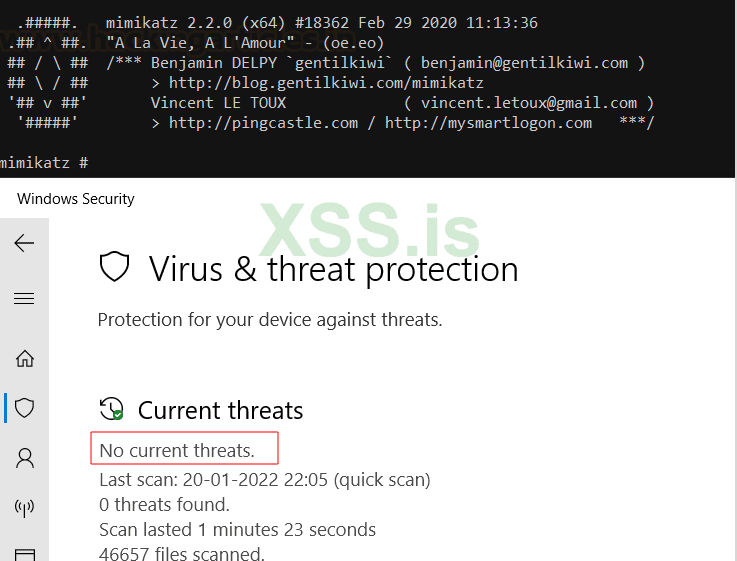Open Firewall & network protection icon

click(x=25, y=508)
